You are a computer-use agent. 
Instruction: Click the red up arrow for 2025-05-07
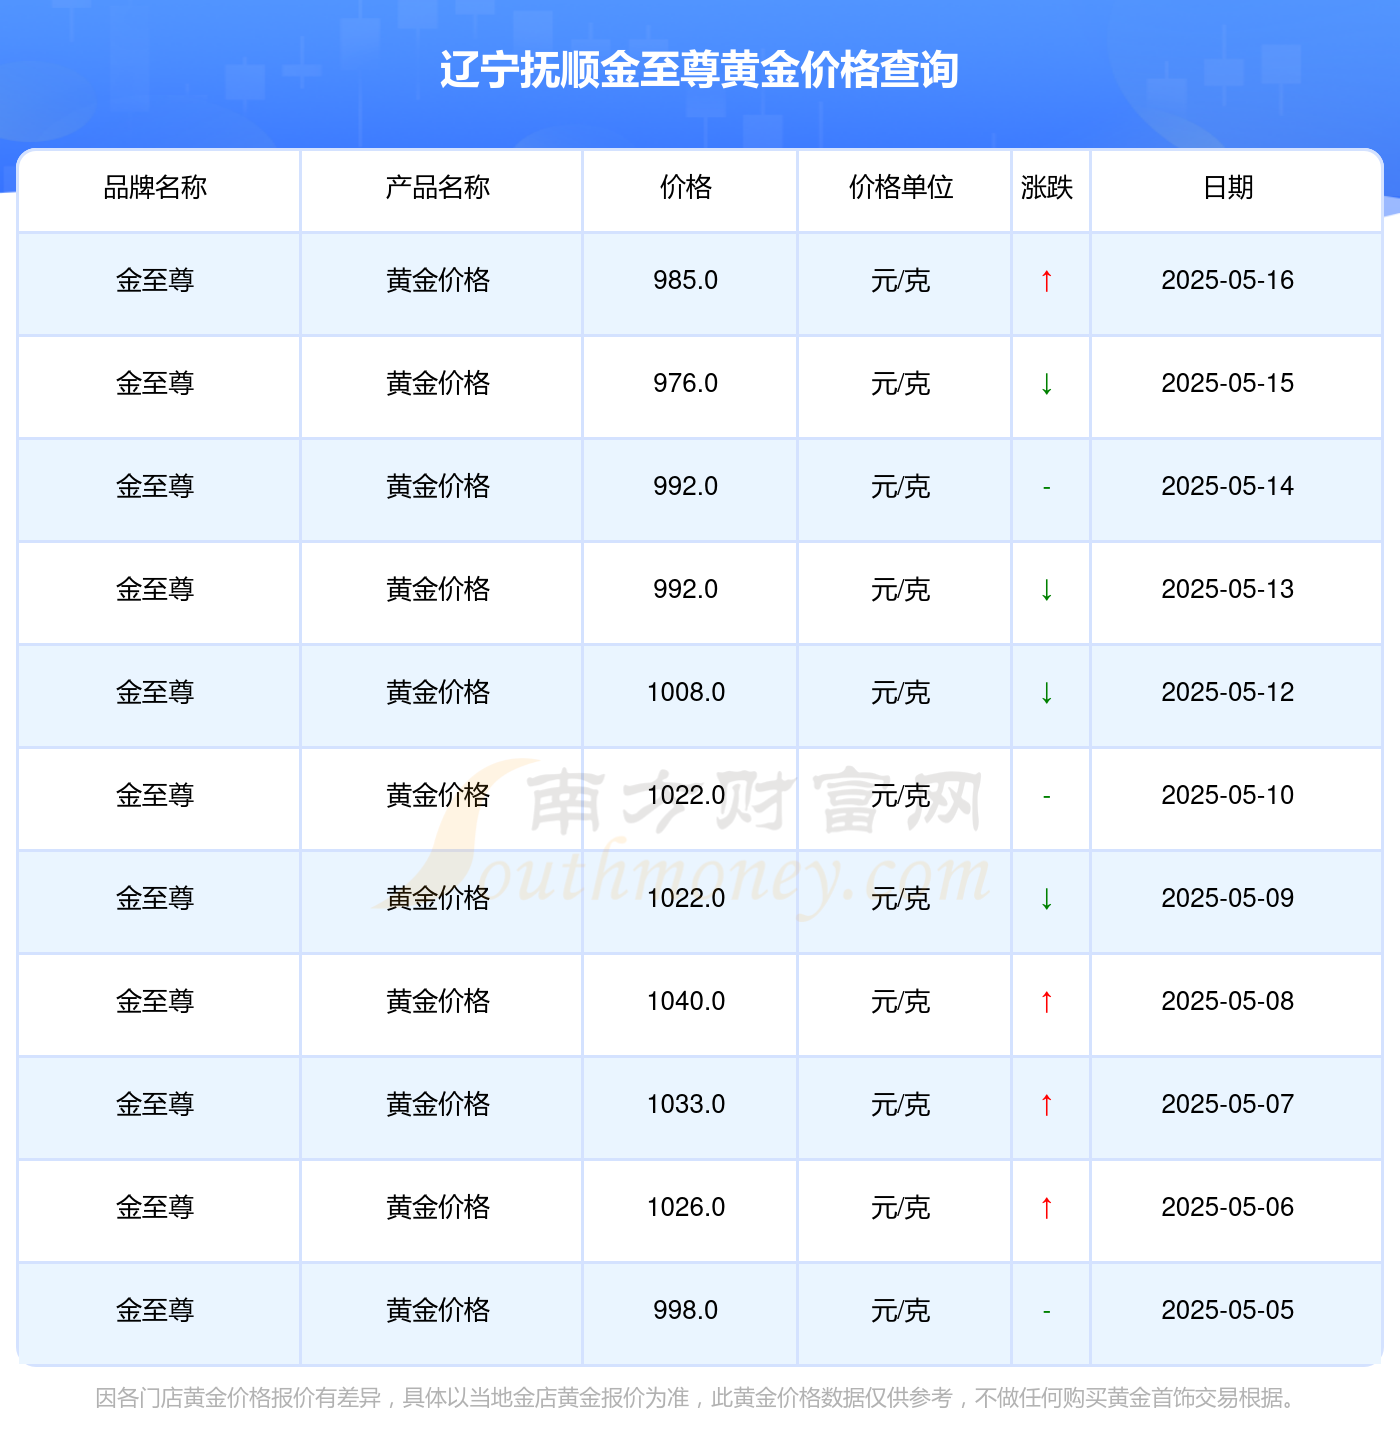pos(1046,1105)
